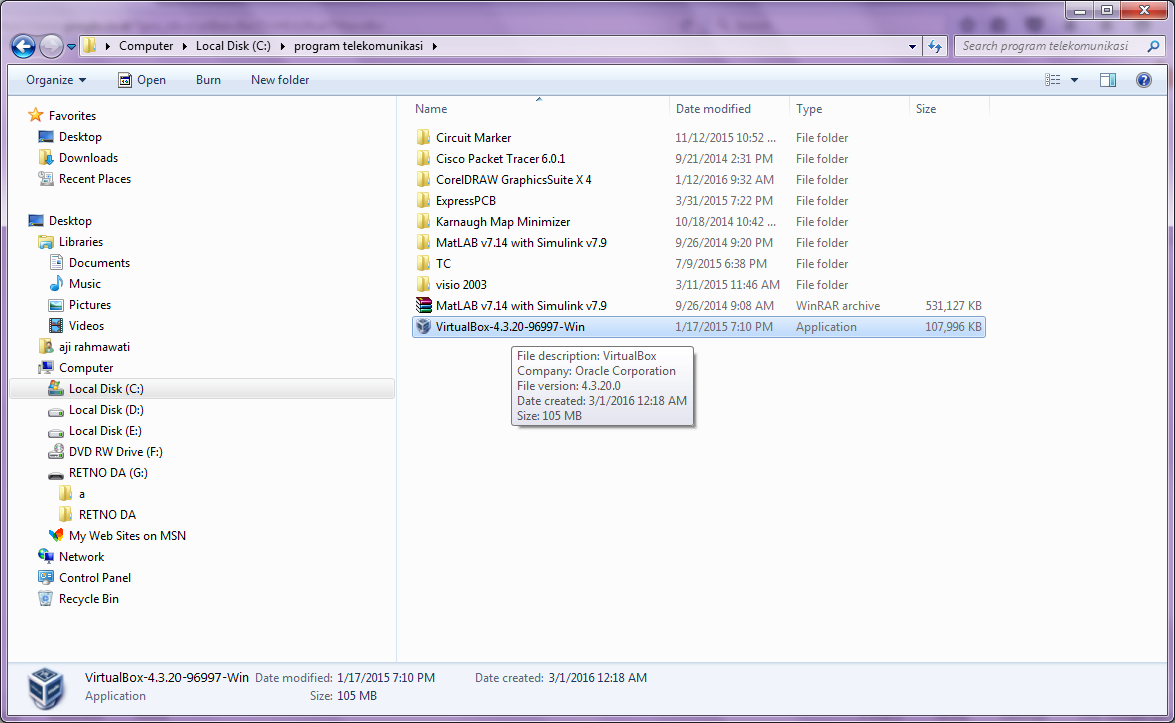Open the address bar previous locations dropdown
This screenshot has height=723, width=1175.
[x=912, y=46]
